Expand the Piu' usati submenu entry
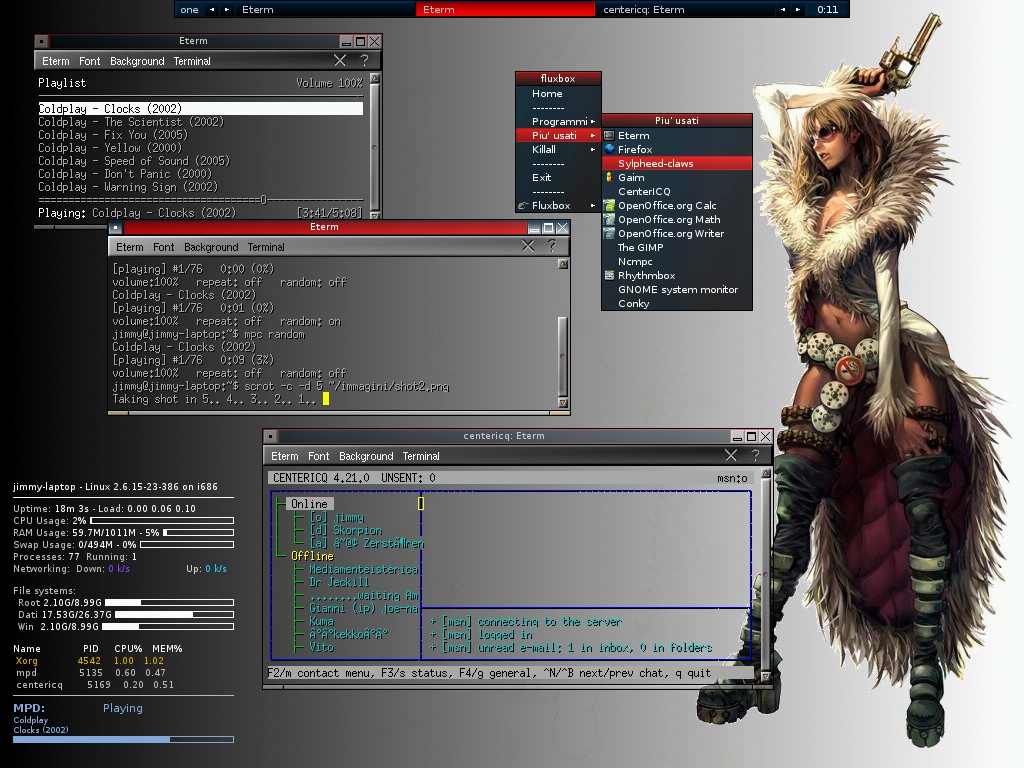 558,135
